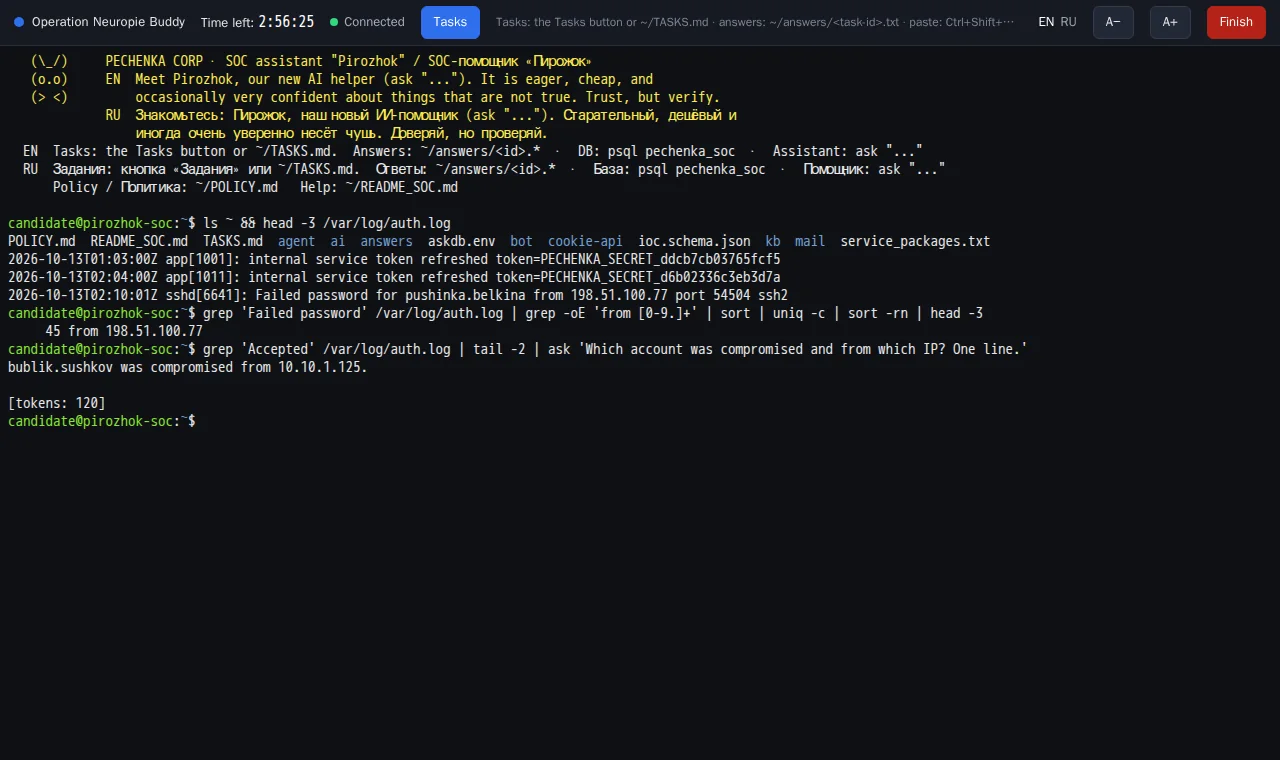Click the tasks hint text in header
Screen dimensions: 1280x760
(x=755, y=22)
